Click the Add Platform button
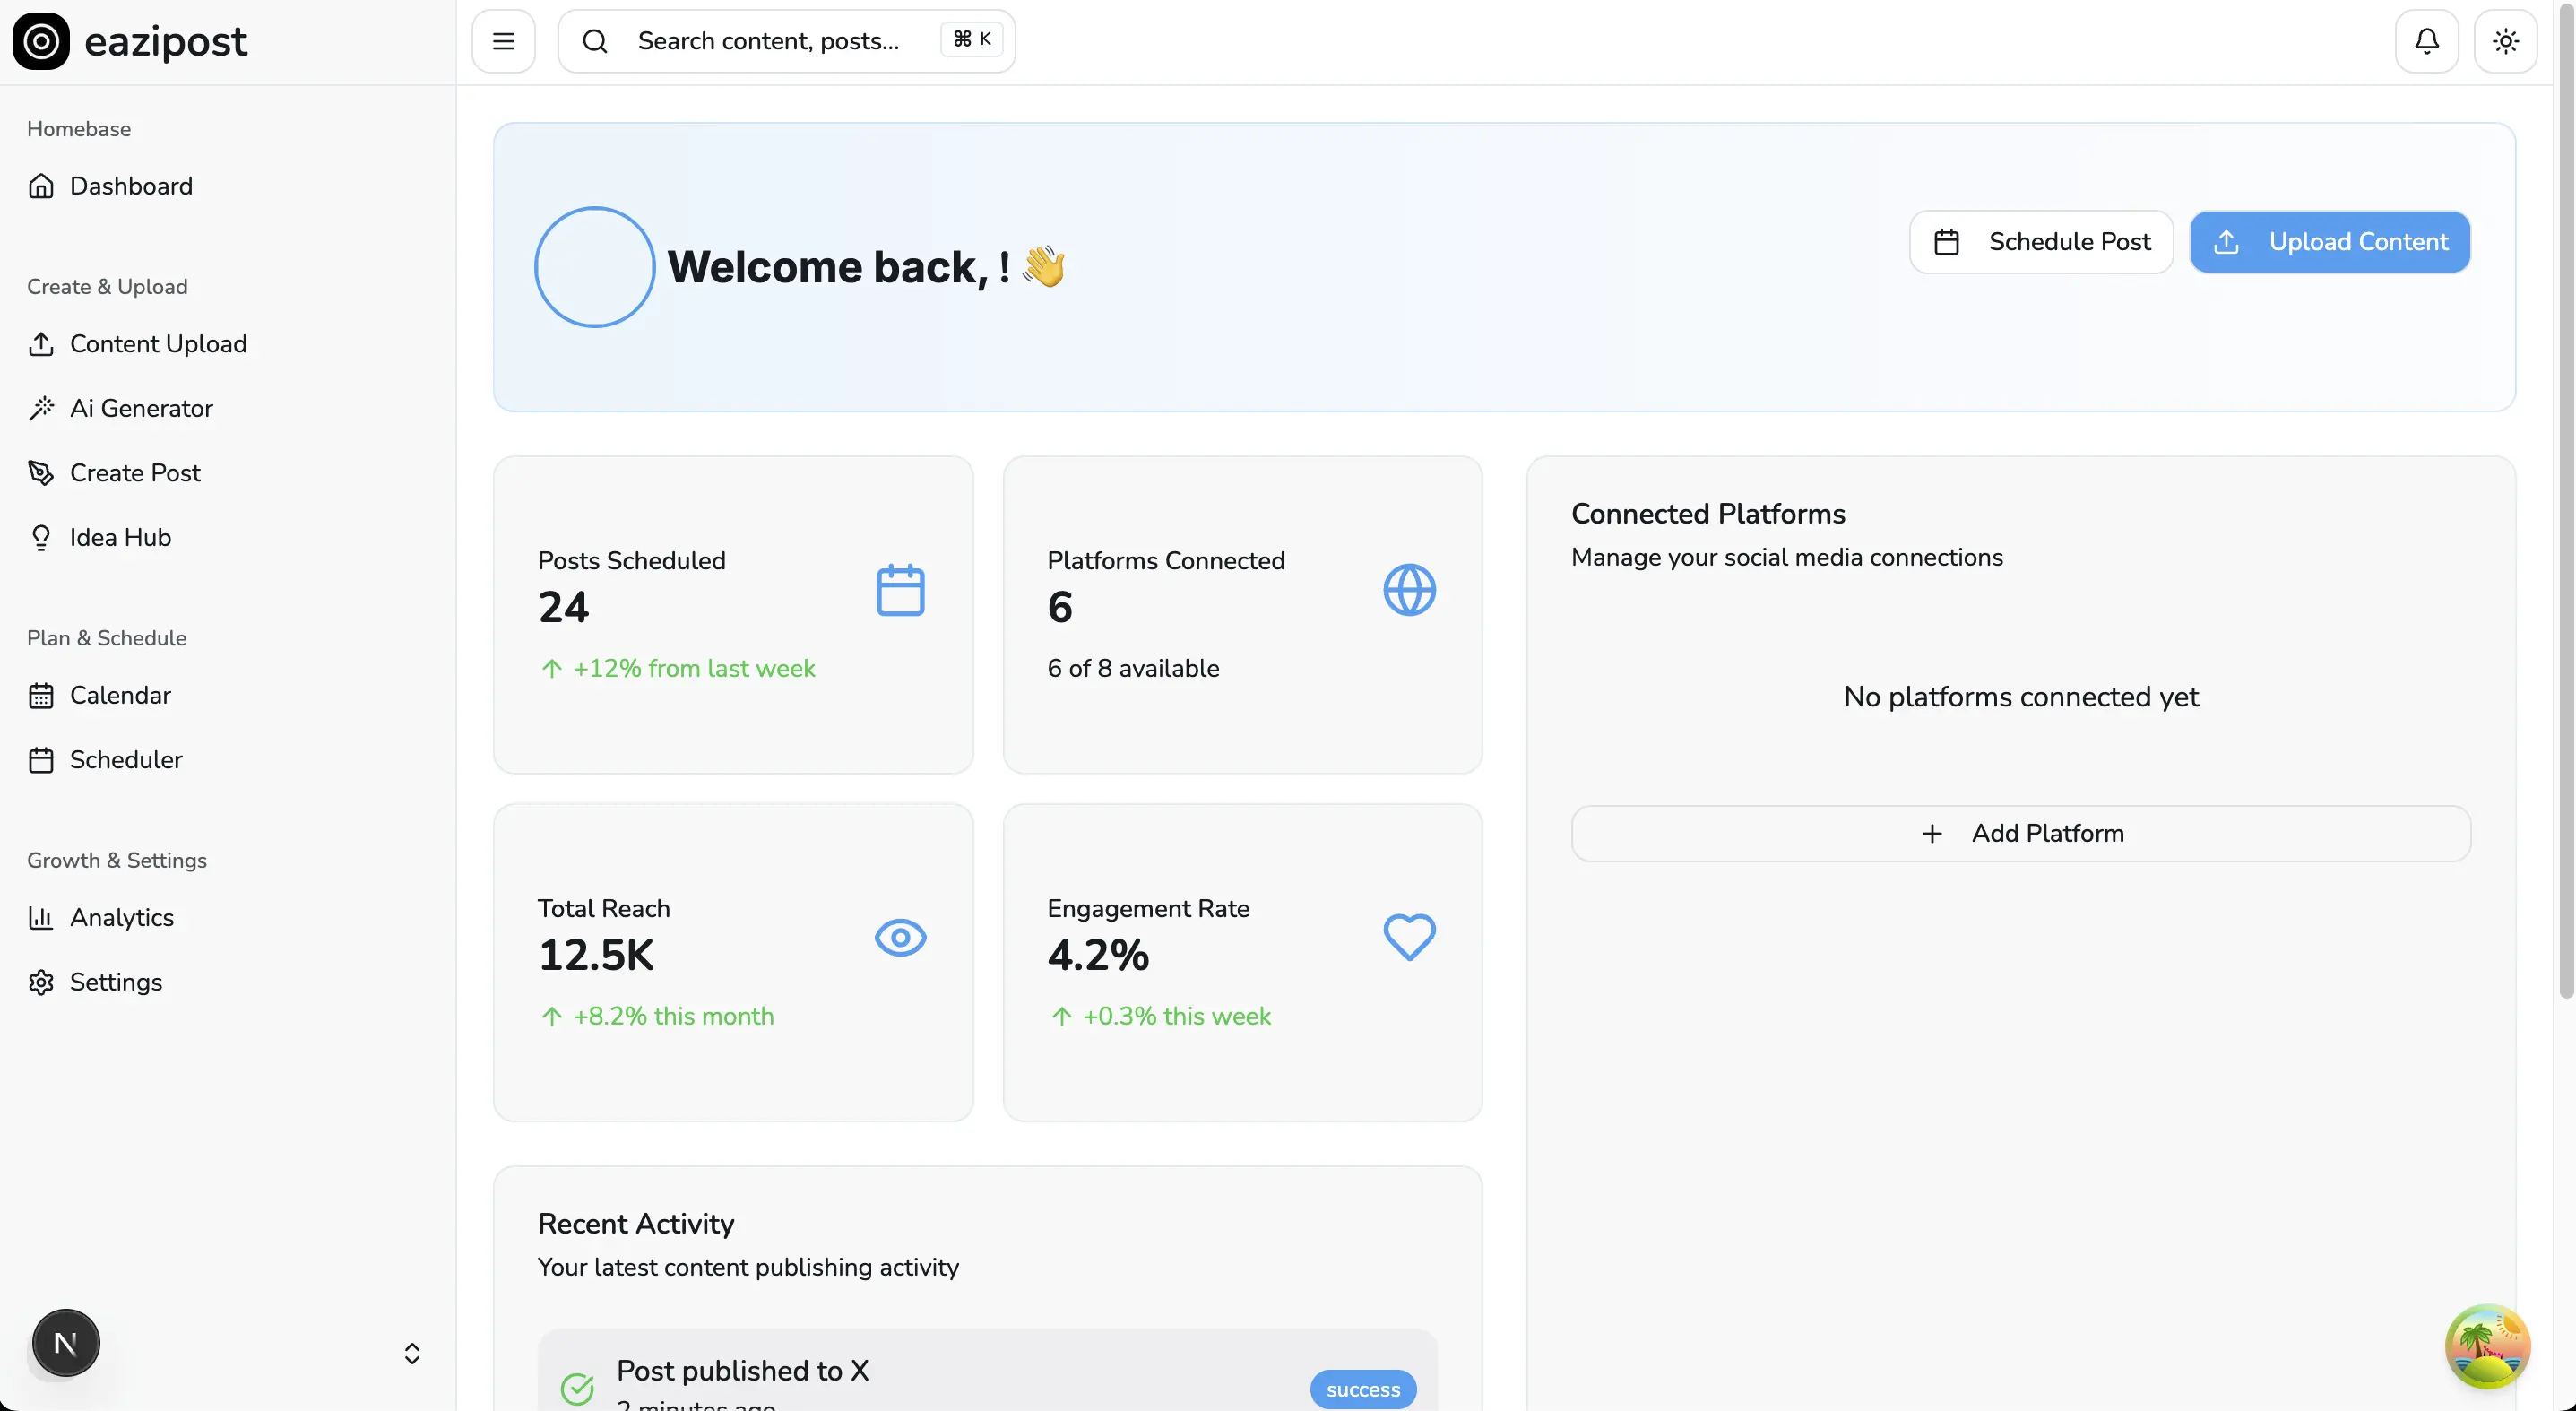The height and width of the screenshot is (1411, 2576). (2021, 833)
